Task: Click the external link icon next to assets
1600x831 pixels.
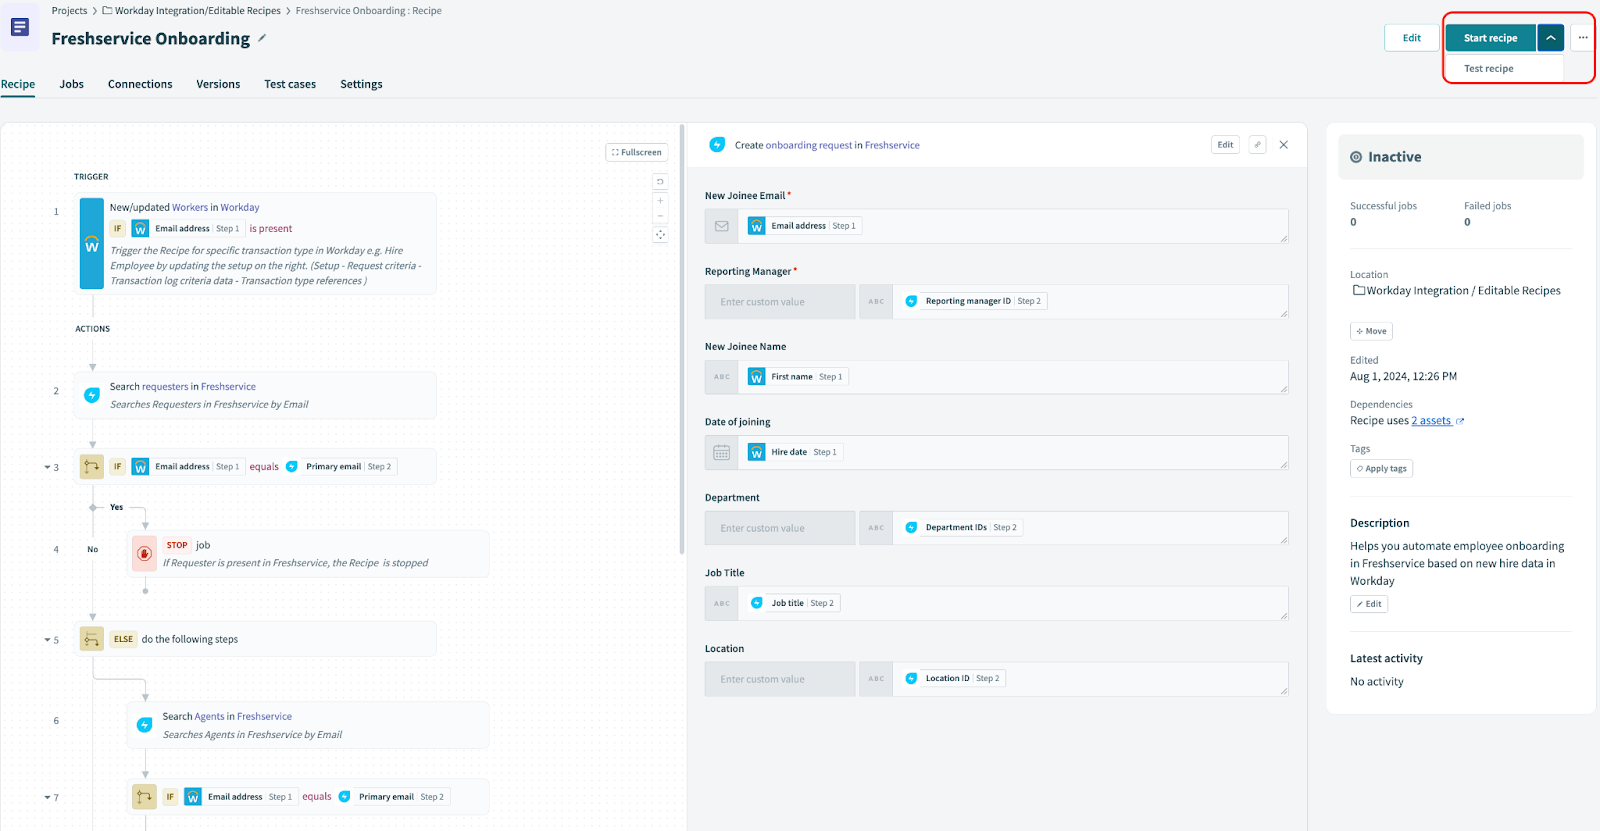Action: click(1460, 421)
